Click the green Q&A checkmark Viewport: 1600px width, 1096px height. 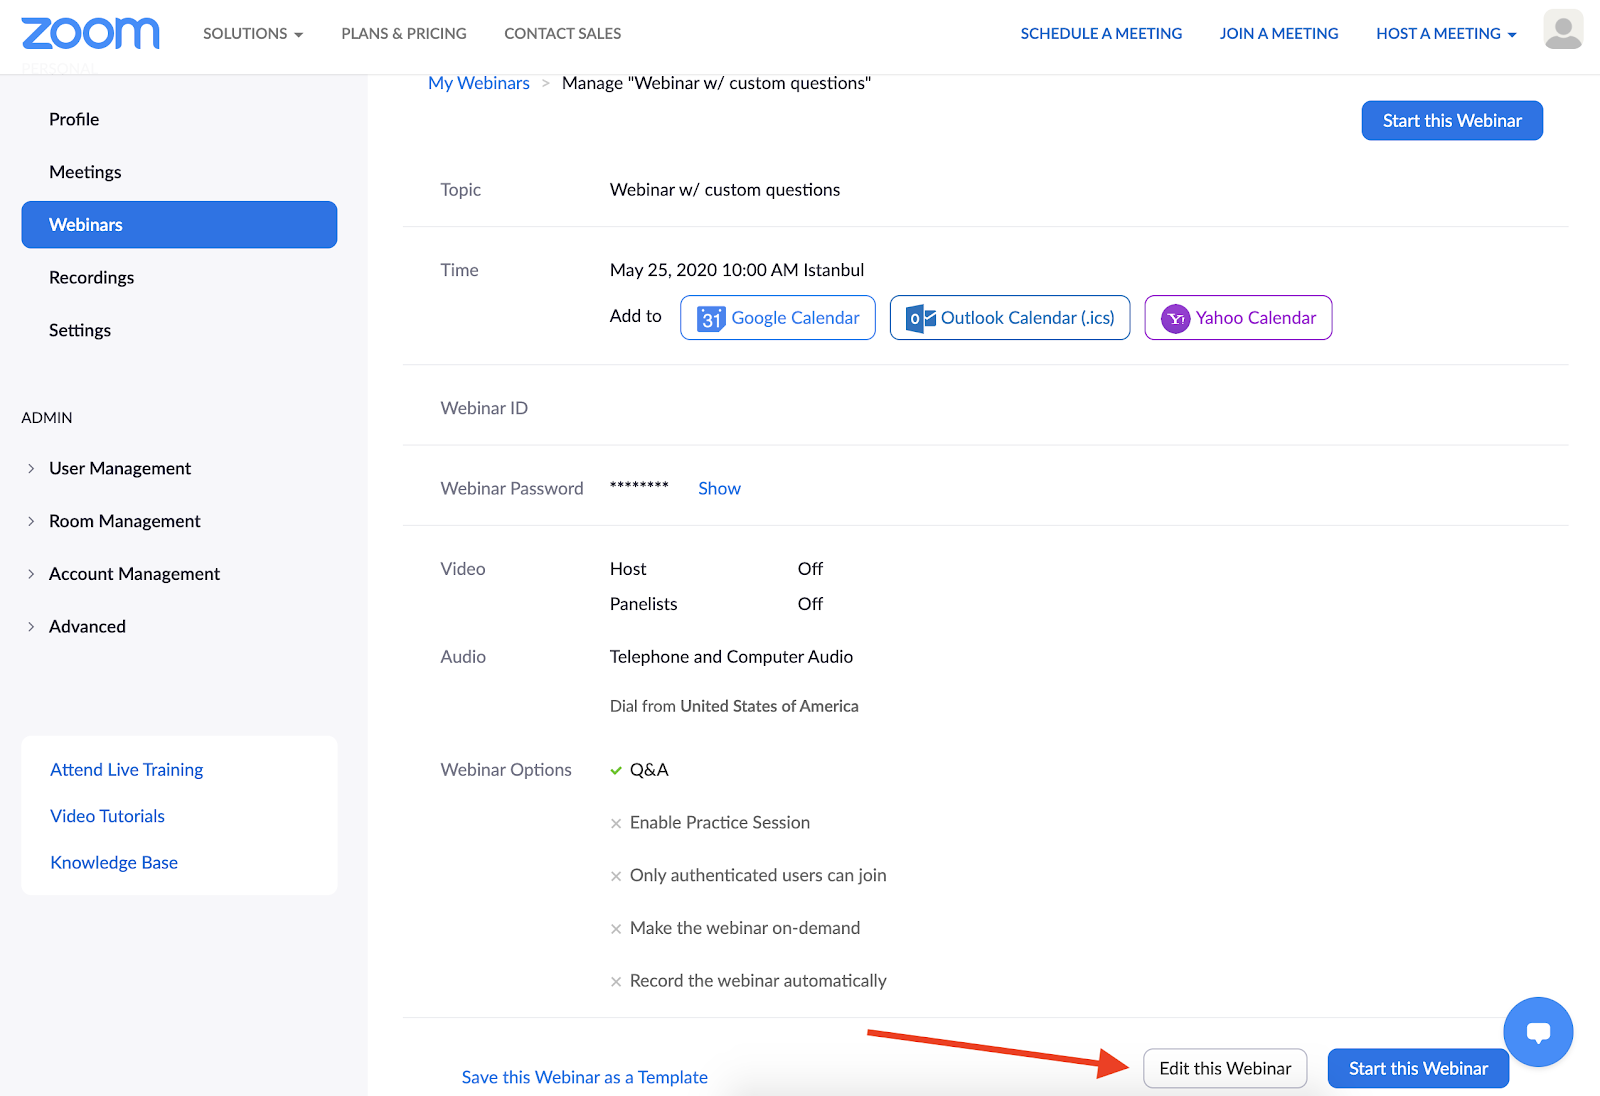pos(616,770)
